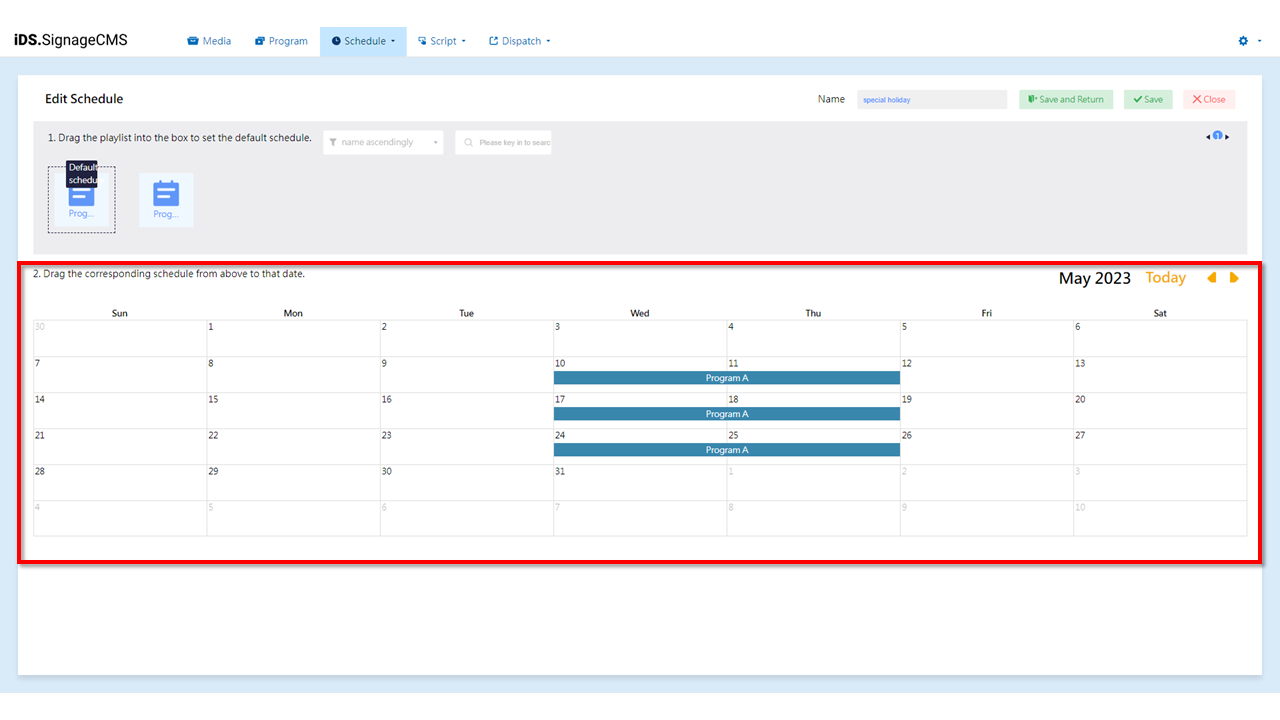This screenshot has width=1280, height=720.
Task: Click the blue page 1 indicator badge
Action: [1217, 134]
